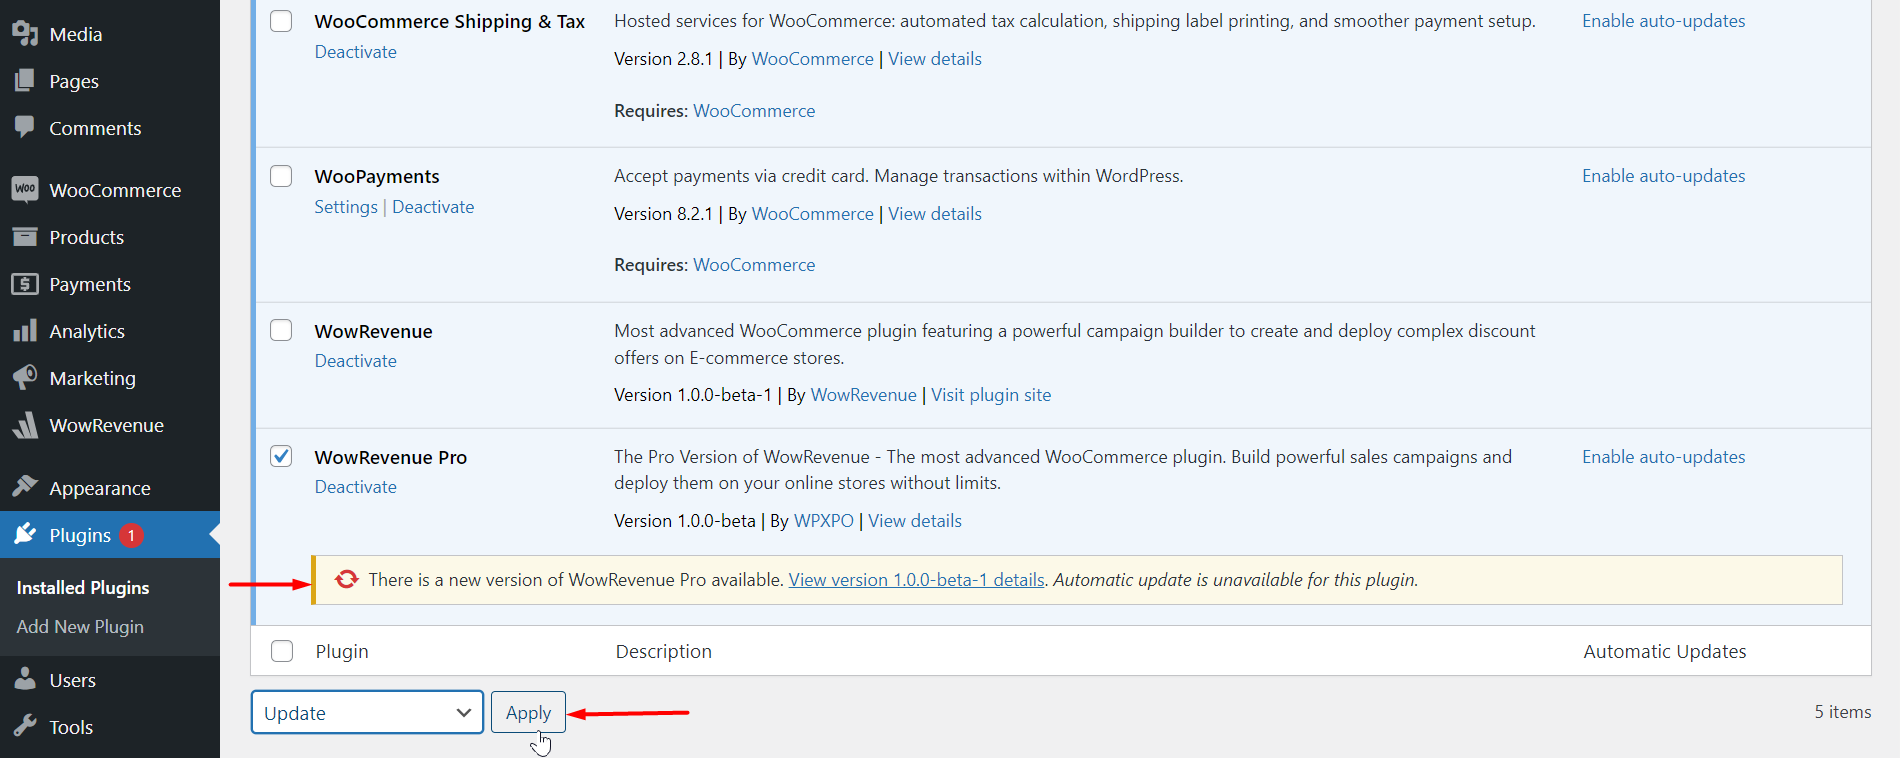This screenshot has width=1900, height=758.
Task: Click the Analytics bar chart icon
Action: pyautogui.click(x=25, y=331)
